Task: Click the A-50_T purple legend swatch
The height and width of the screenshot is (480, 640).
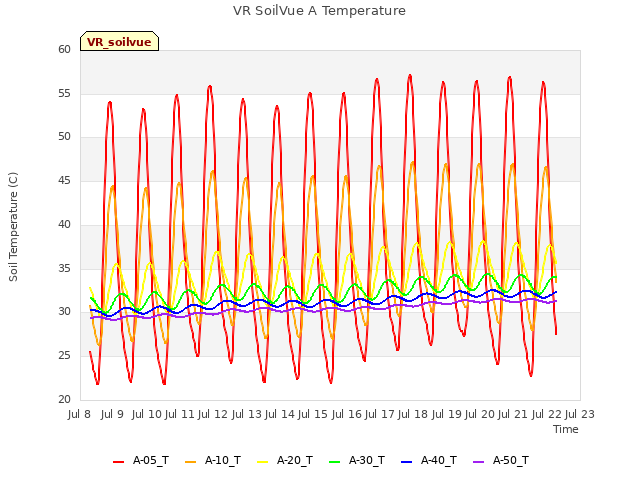Action: click(x=479, y=462)
